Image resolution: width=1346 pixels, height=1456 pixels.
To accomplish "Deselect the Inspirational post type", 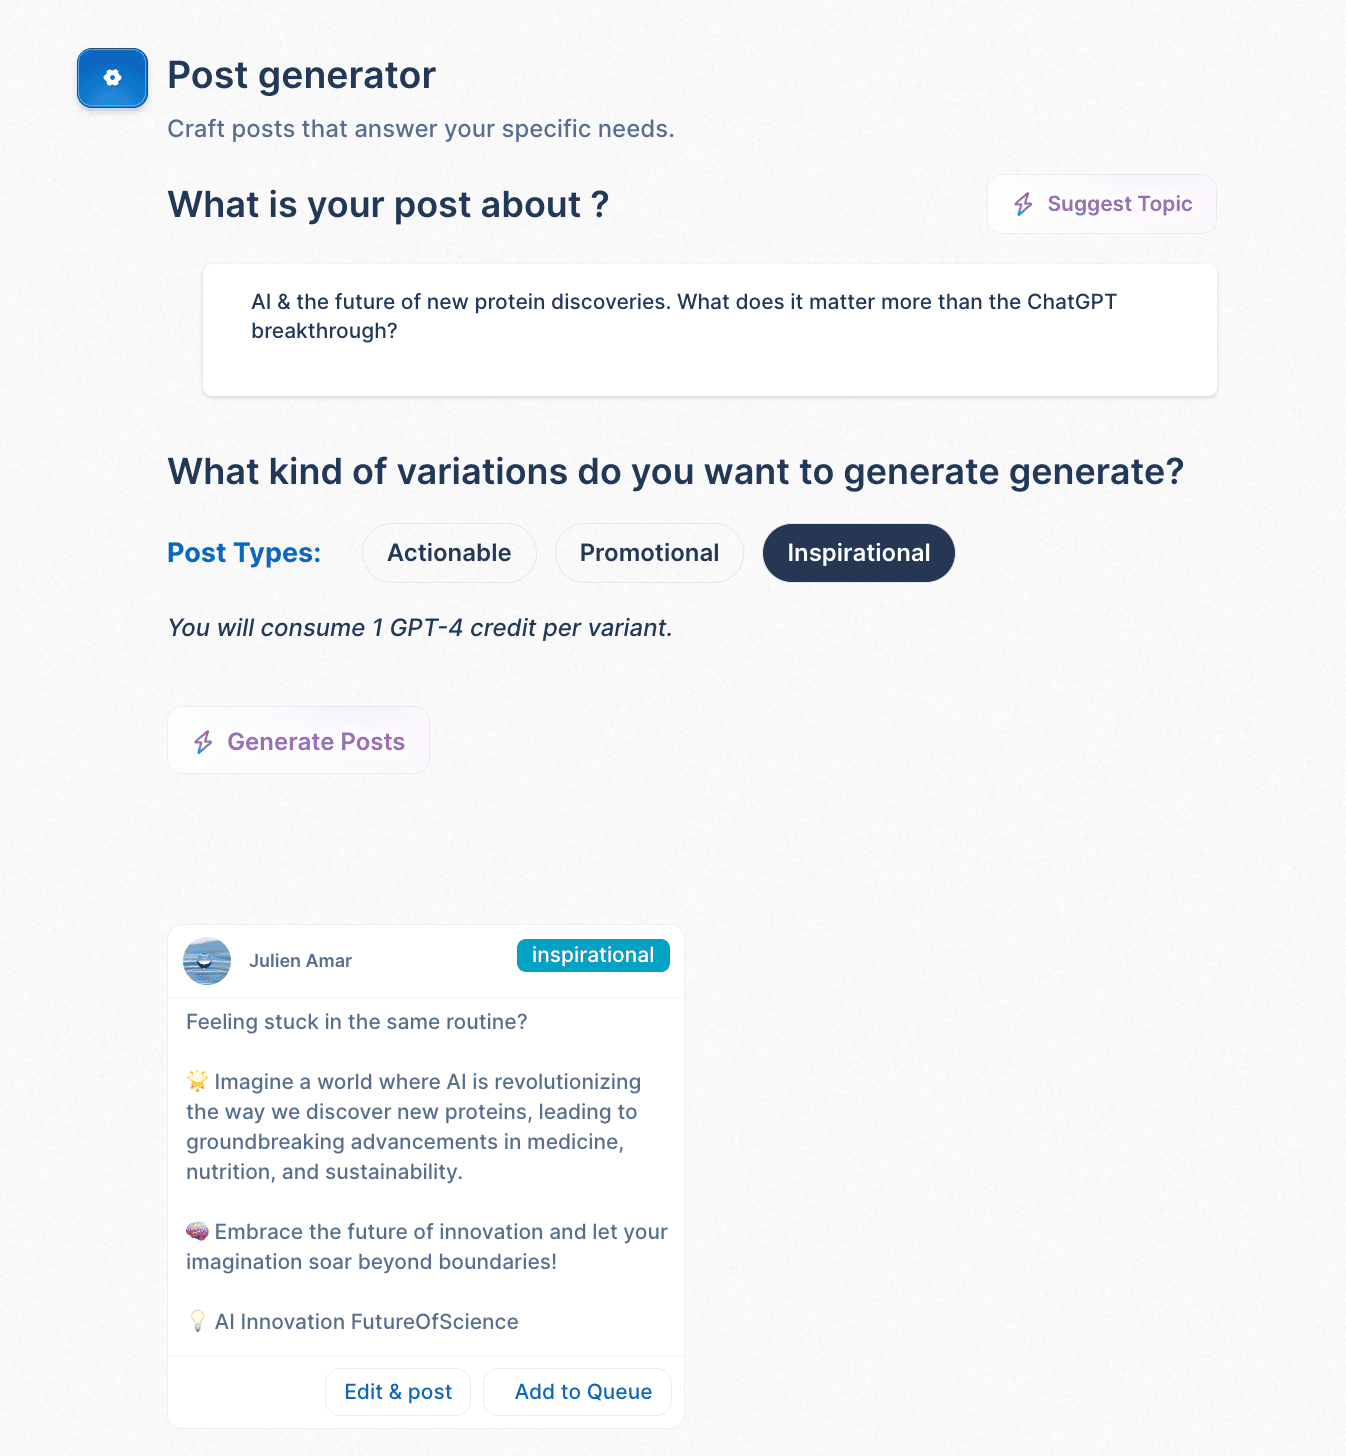I will pos(859,553).
